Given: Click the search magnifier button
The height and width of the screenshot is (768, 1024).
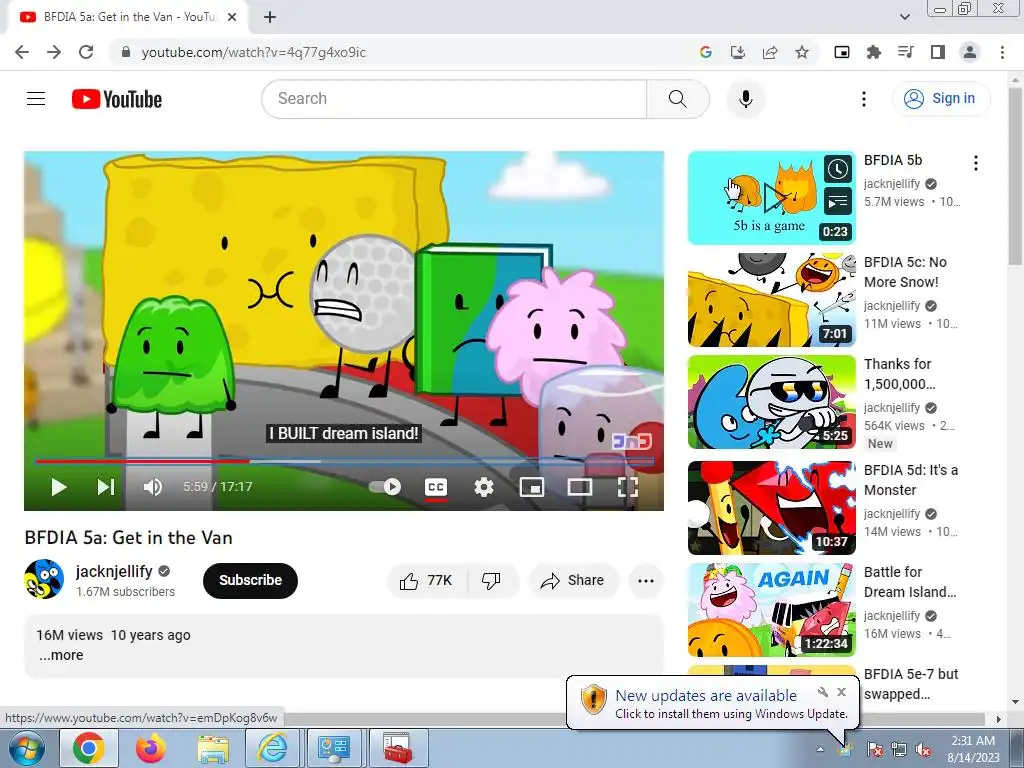Looking at the screenshot, I should point(678,99).
